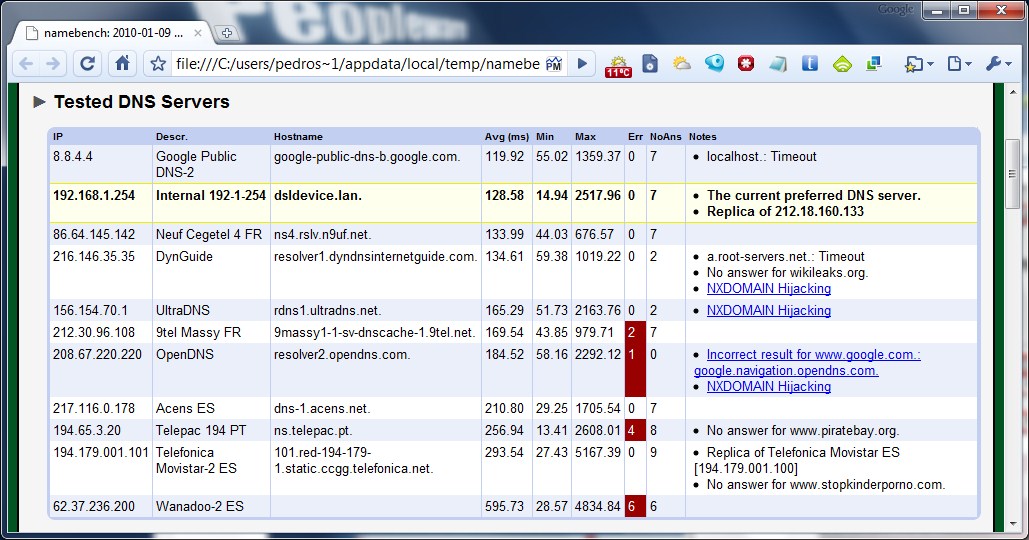1029x540 pixels.
Task: Open the bookmarks folder menu
Action: (x=918, y=64)
